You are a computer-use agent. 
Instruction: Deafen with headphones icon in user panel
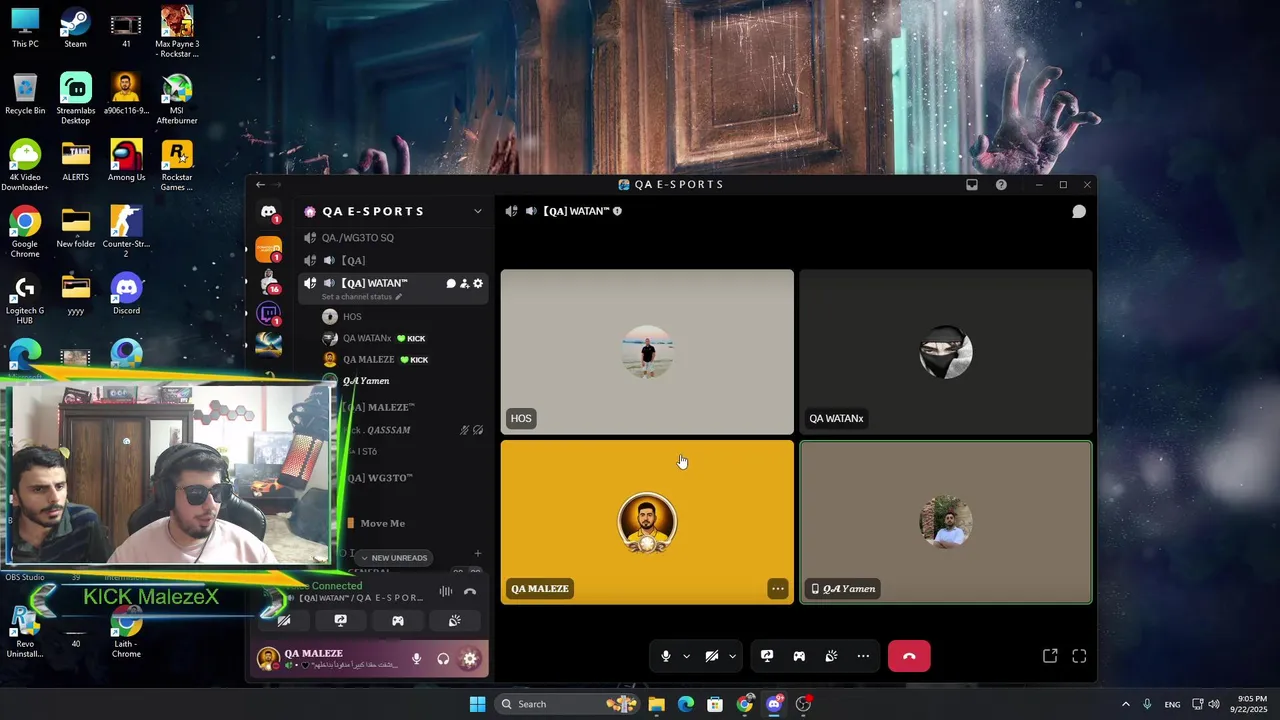pos(443,659)
